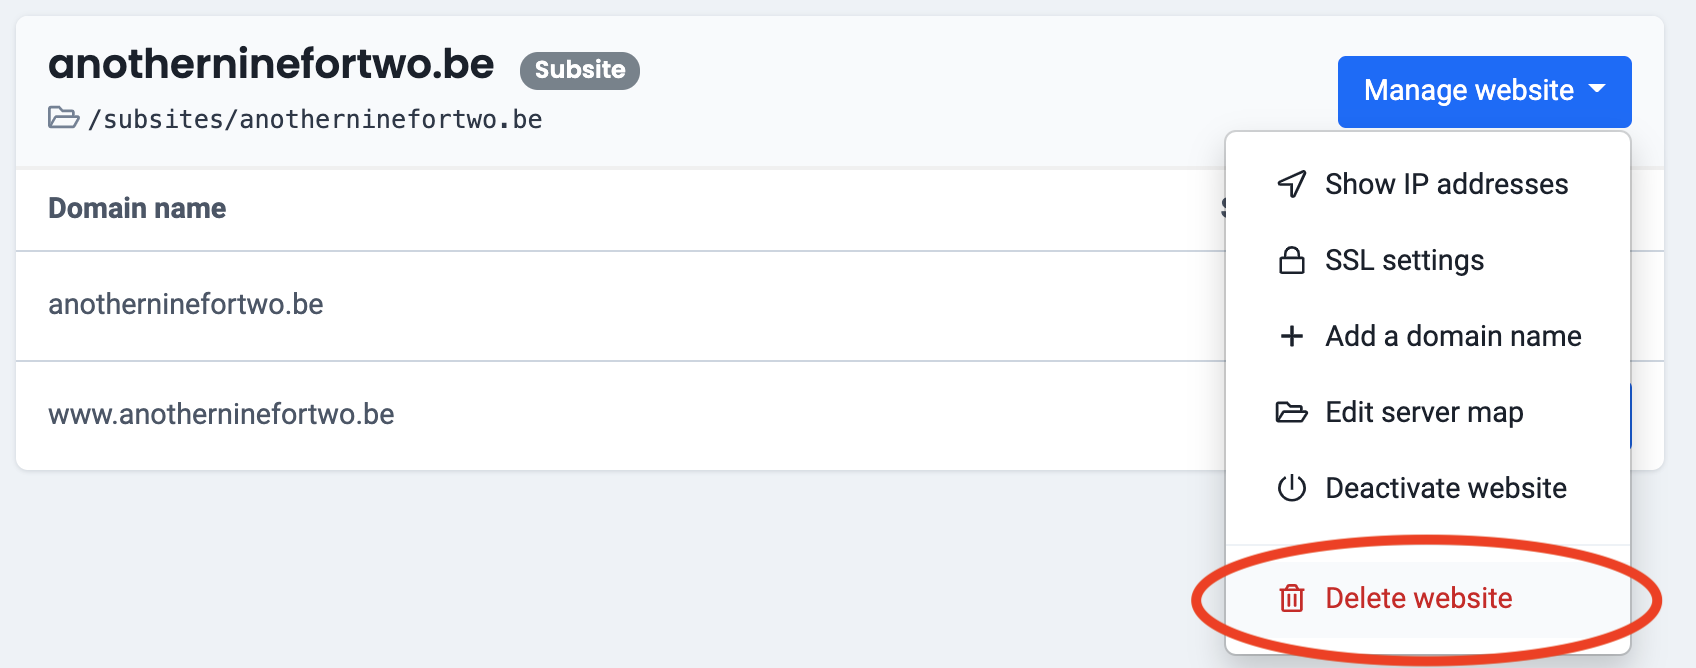Click the anotherninefortwo.be heading title
The height and width of the screenshot is (668, 1696).
(x=271, y=64)
